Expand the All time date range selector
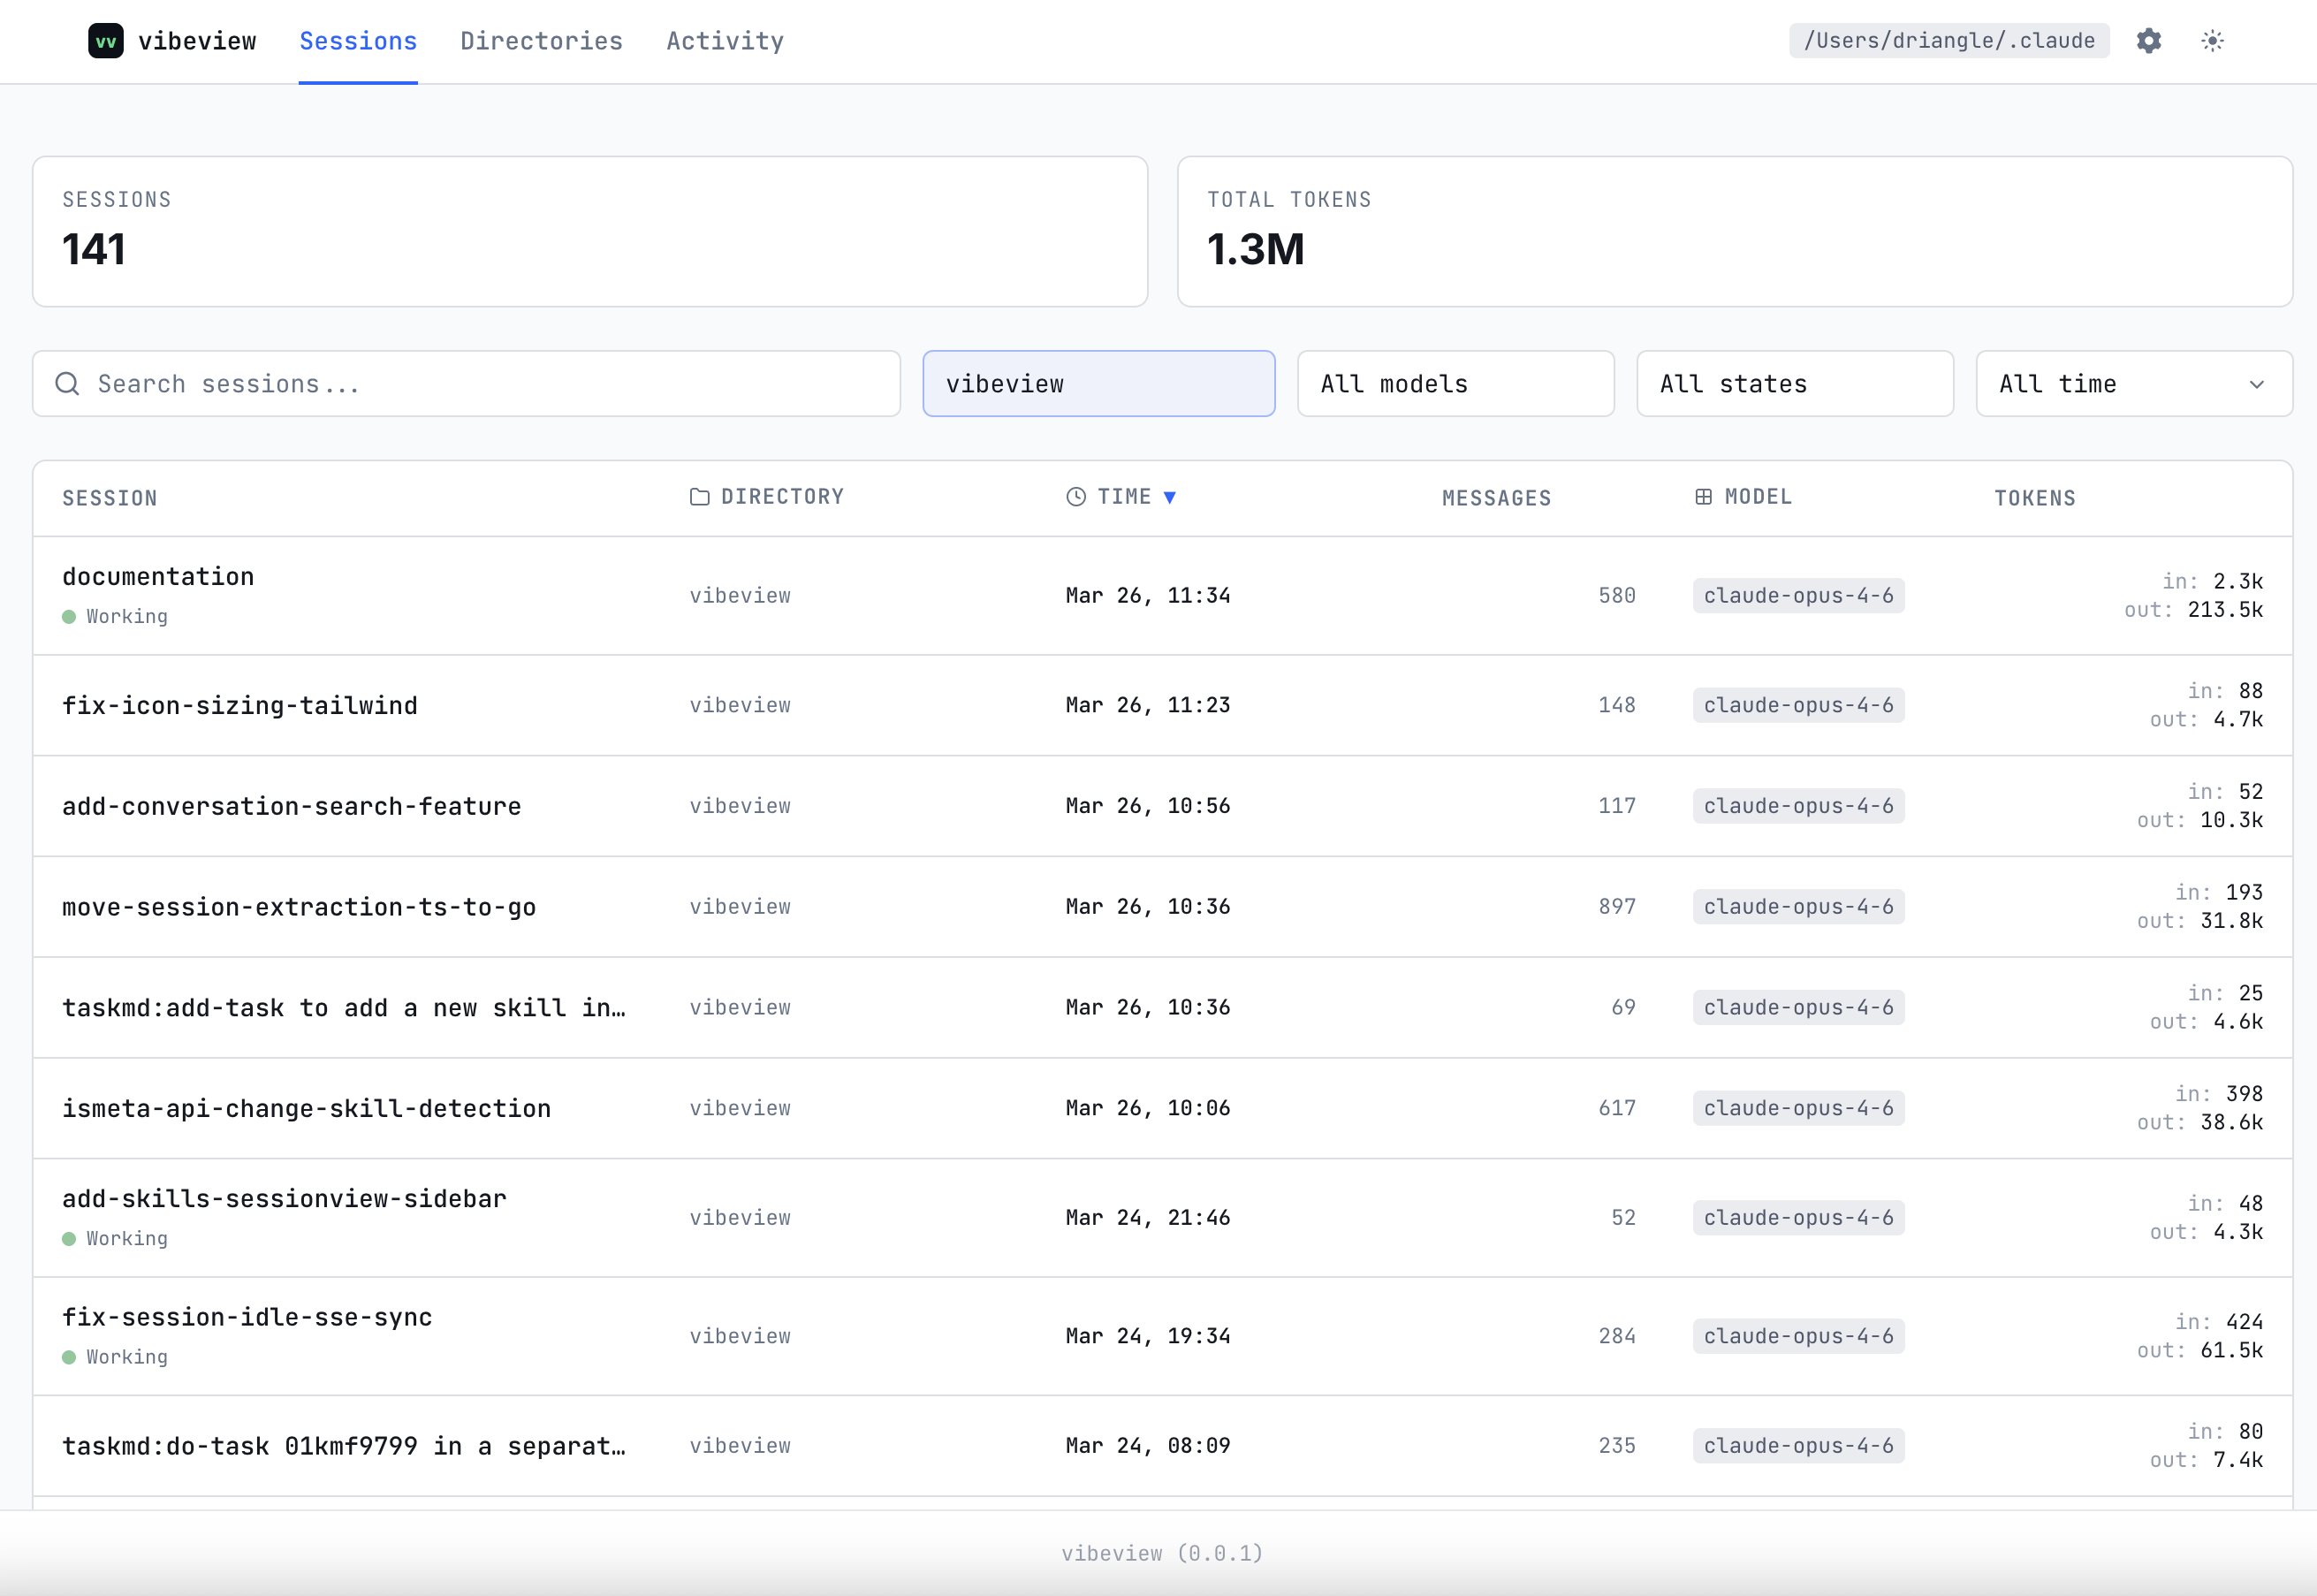 click(x=2133, y=383)
